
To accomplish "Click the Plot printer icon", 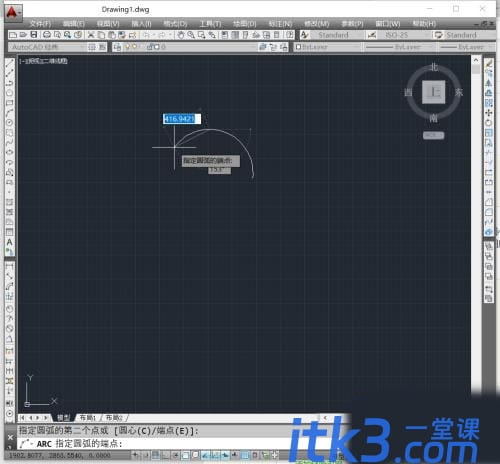I will click(47, 35).
